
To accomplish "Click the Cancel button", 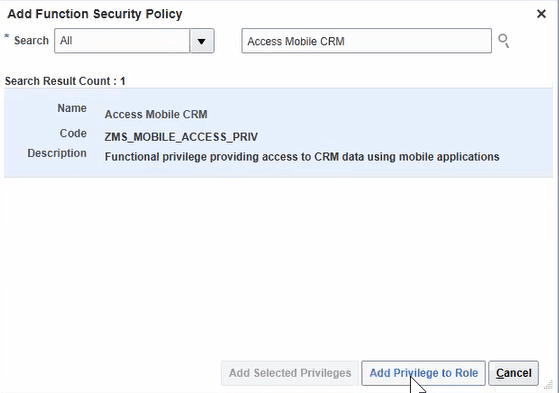I will (513, 373).
